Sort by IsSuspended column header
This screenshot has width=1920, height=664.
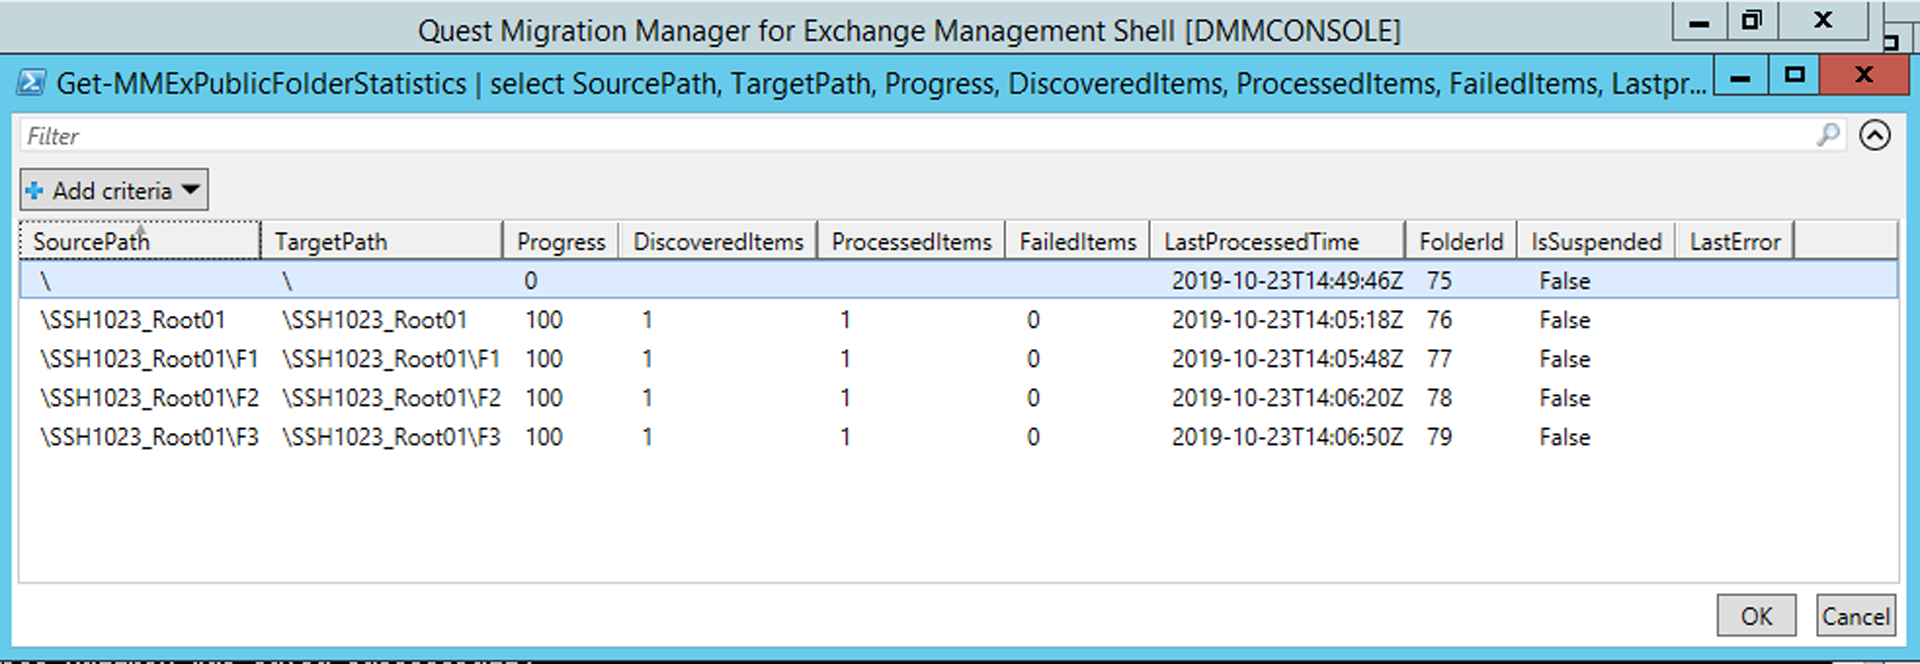(x=1596, y=241)
